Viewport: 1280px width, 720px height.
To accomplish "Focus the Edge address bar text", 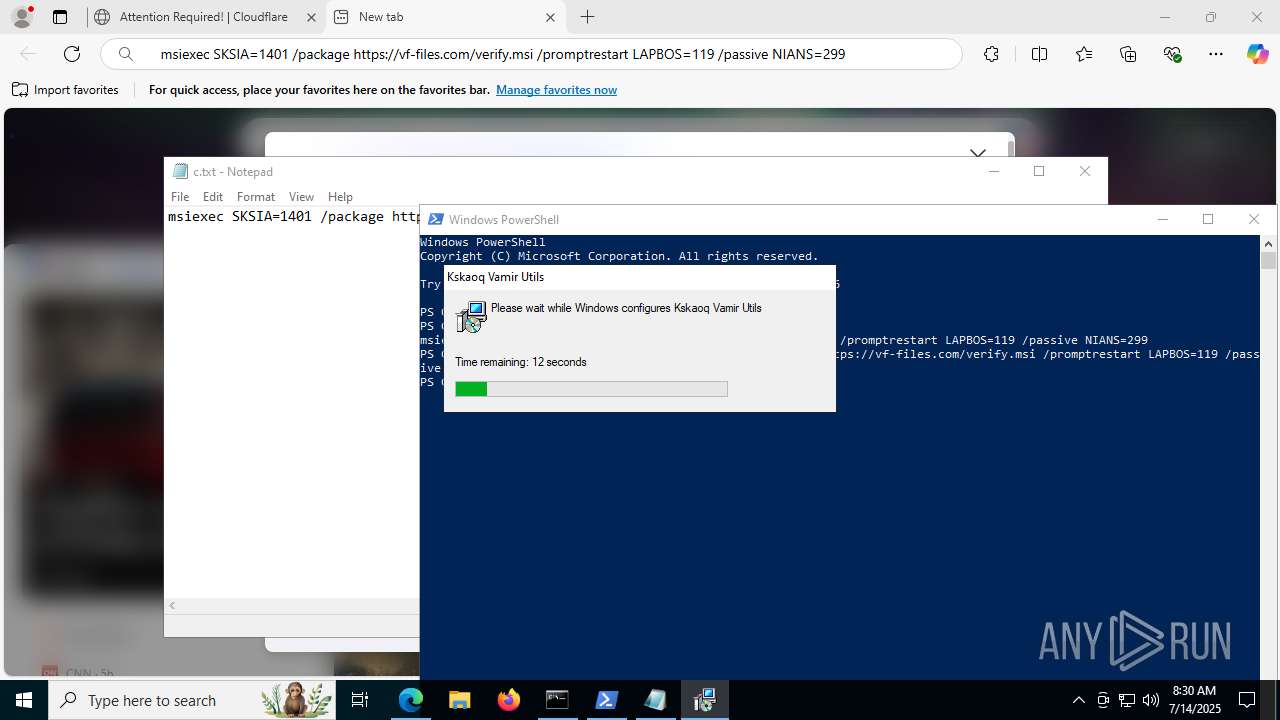I will coord(503,54).
